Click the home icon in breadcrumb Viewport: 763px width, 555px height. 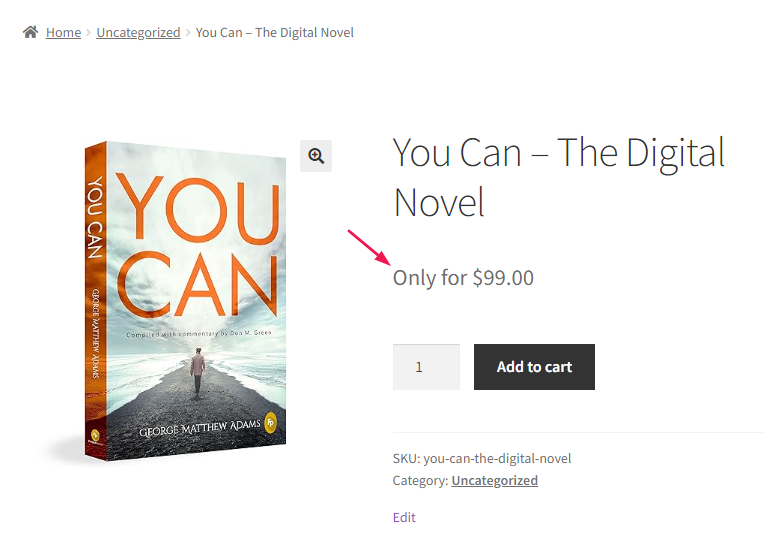[x=31, y=32]
